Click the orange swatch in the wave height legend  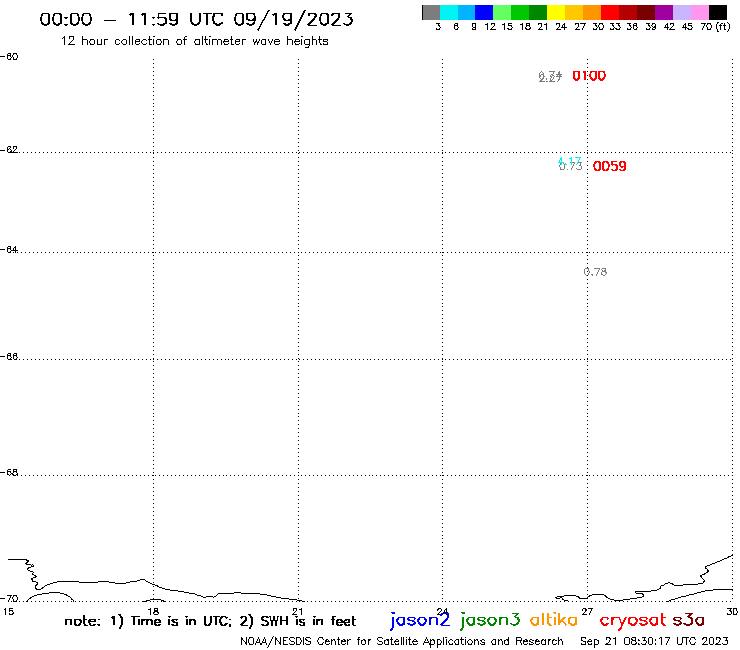pos(592,12)
